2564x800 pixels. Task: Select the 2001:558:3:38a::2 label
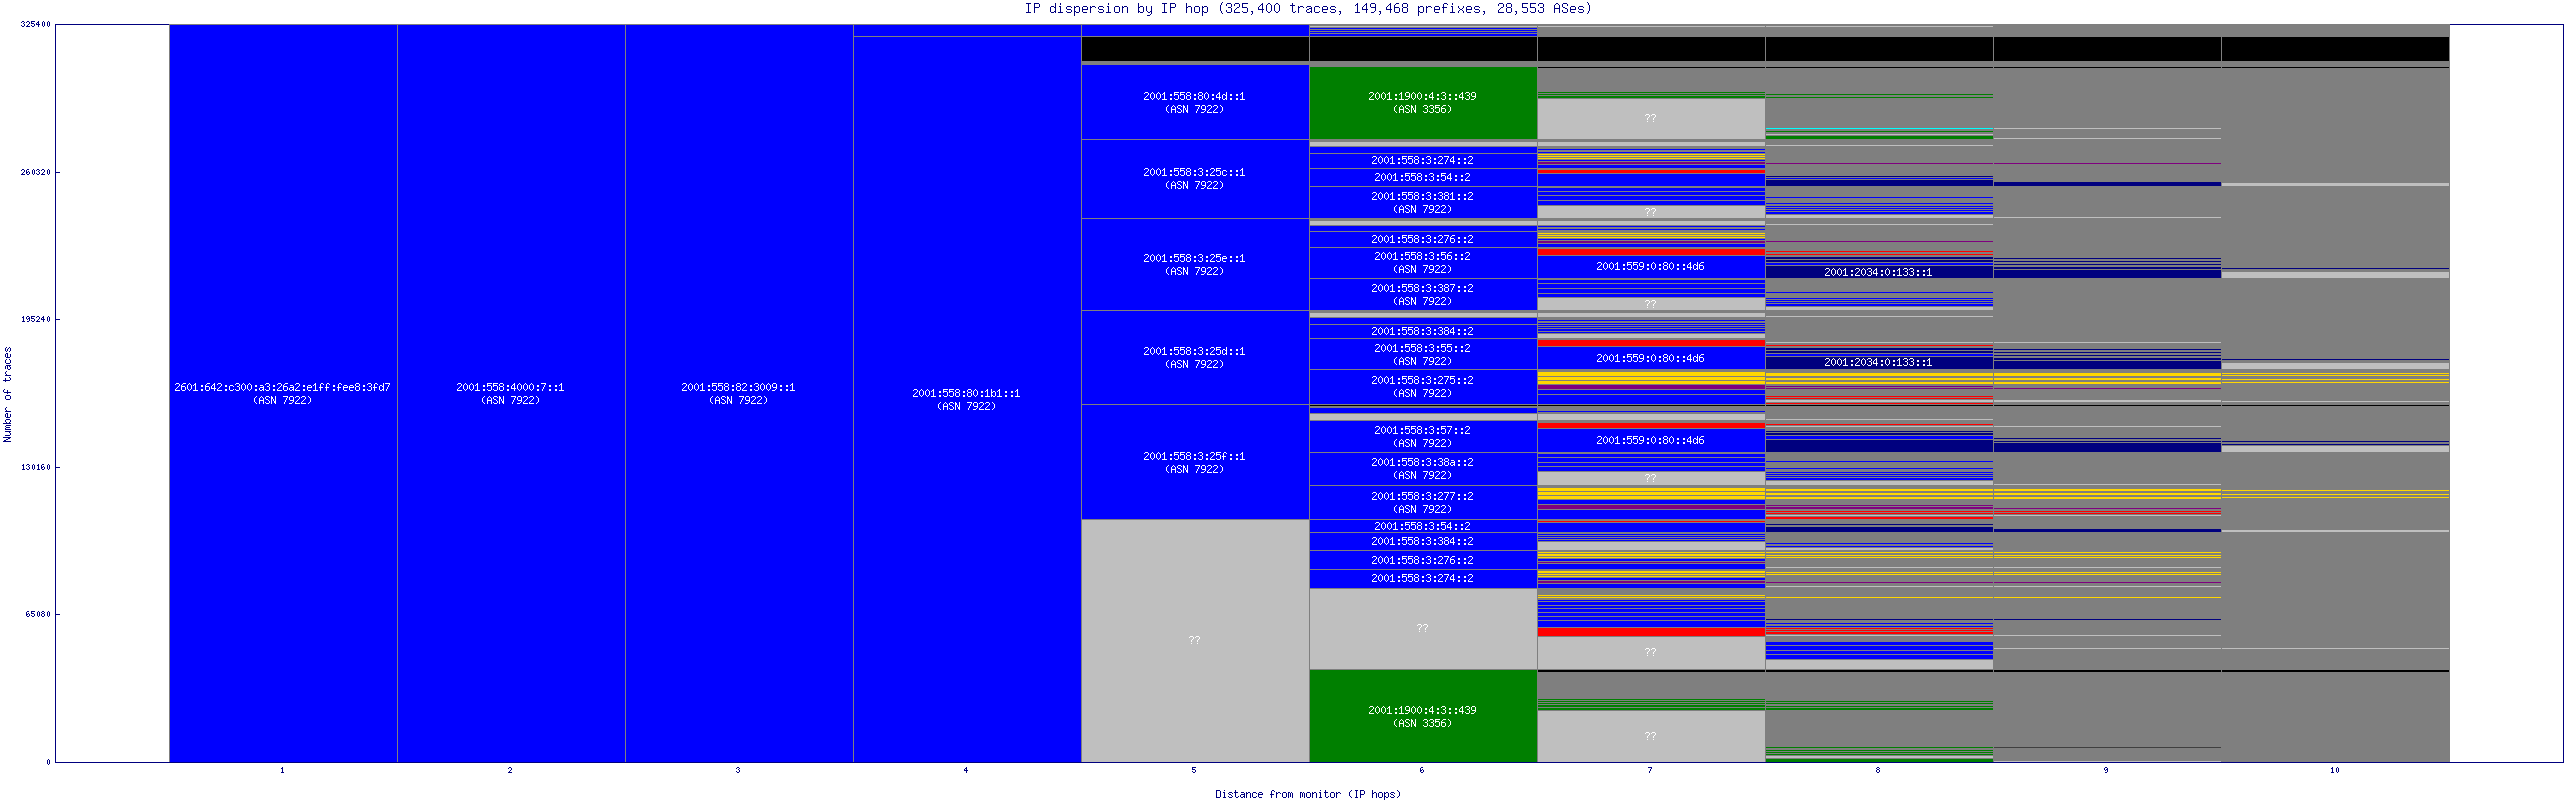pyautogui.click(x=1422, y=469)
